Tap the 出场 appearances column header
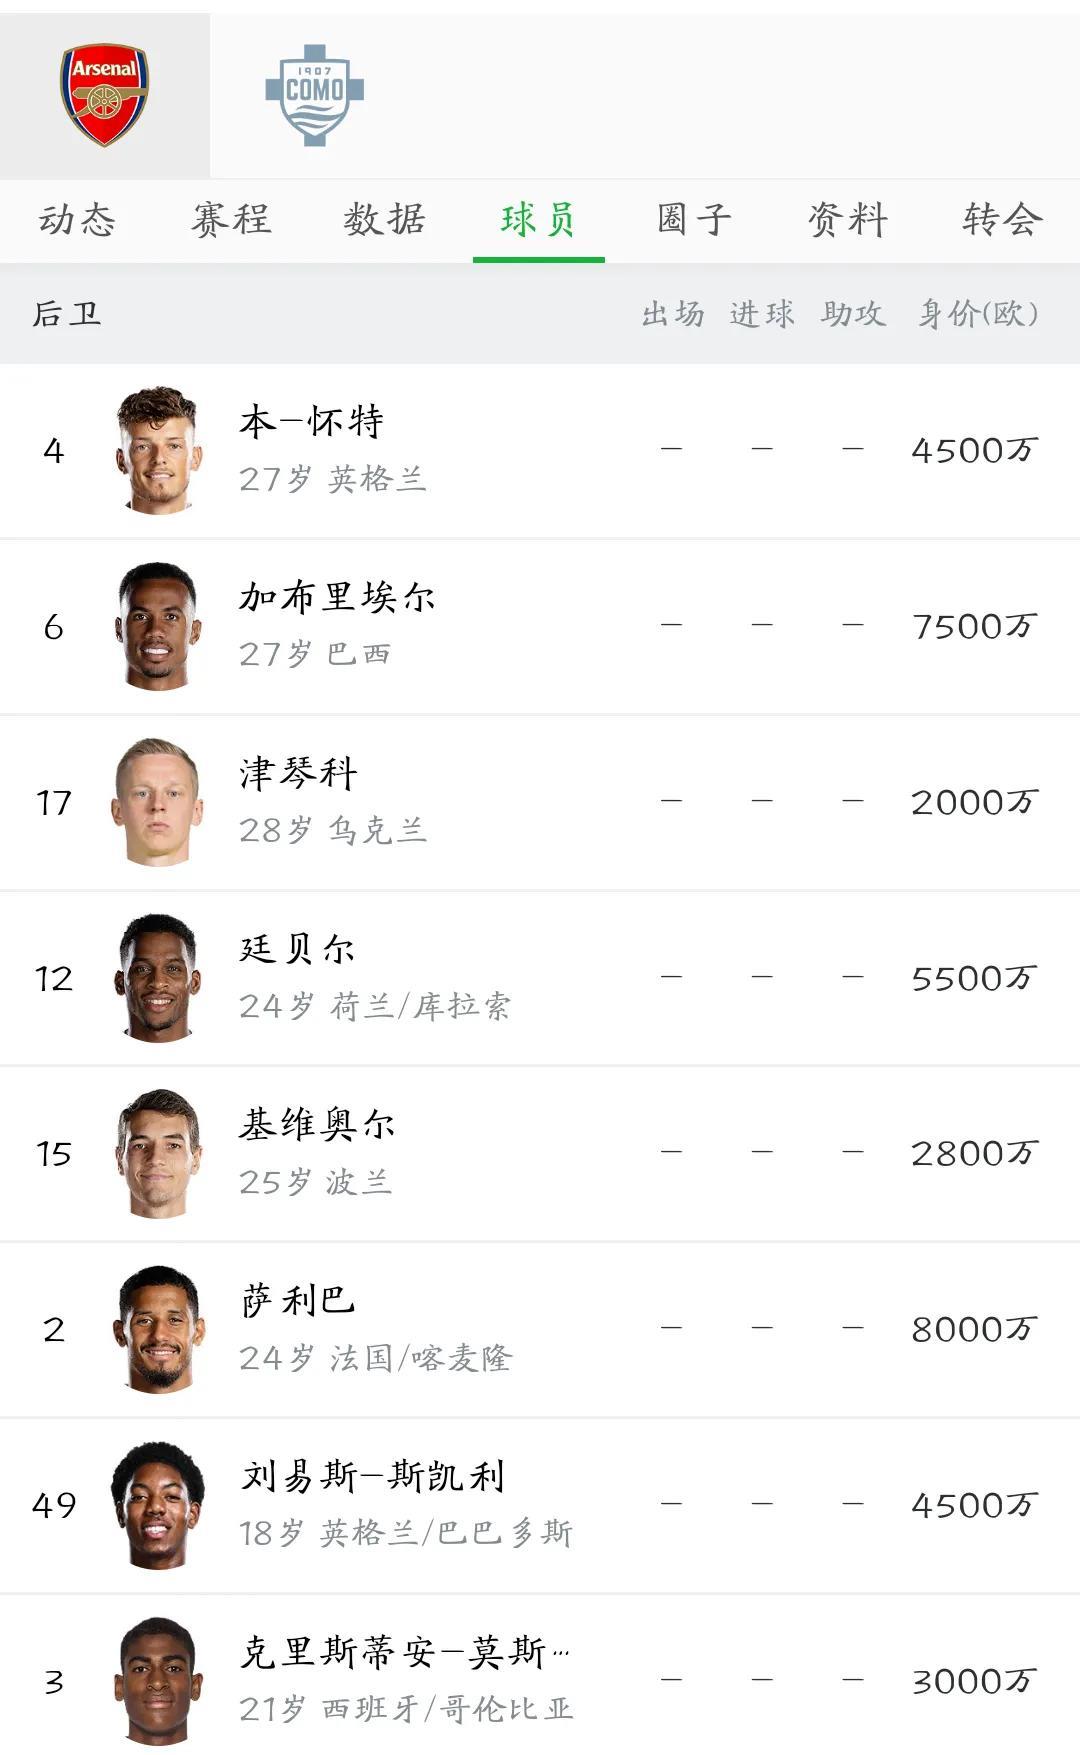The image size is (1080, 1755). [672, 314]
